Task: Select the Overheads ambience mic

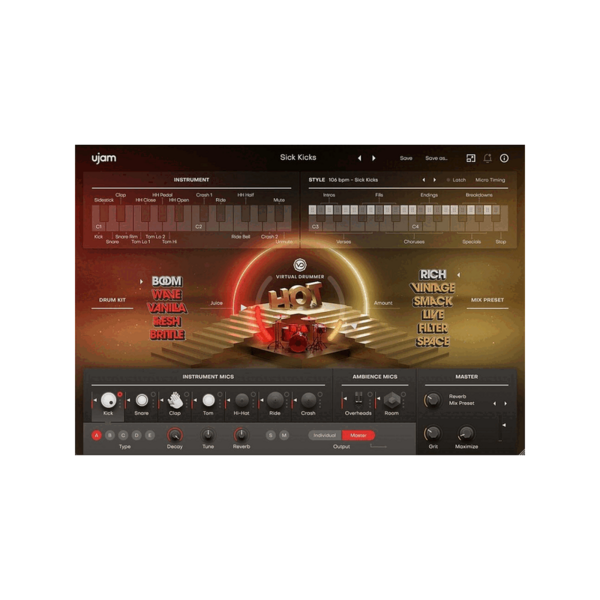Action: click(359, 399)
